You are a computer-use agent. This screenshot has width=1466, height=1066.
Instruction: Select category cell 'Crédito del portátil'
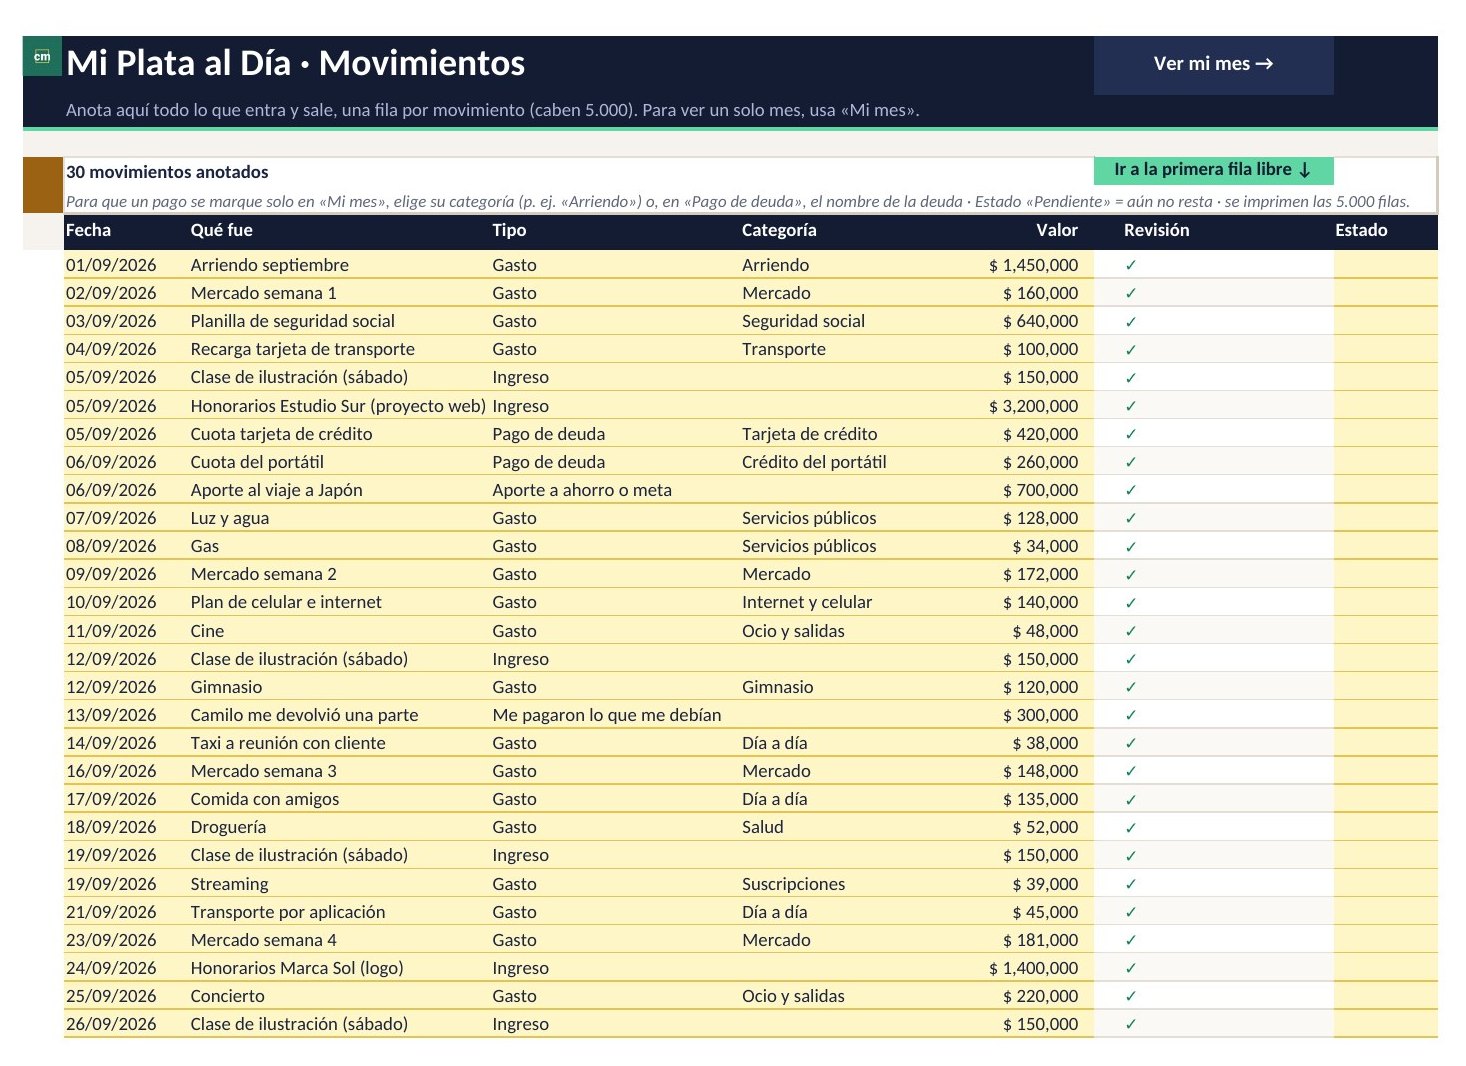point(814,462)
